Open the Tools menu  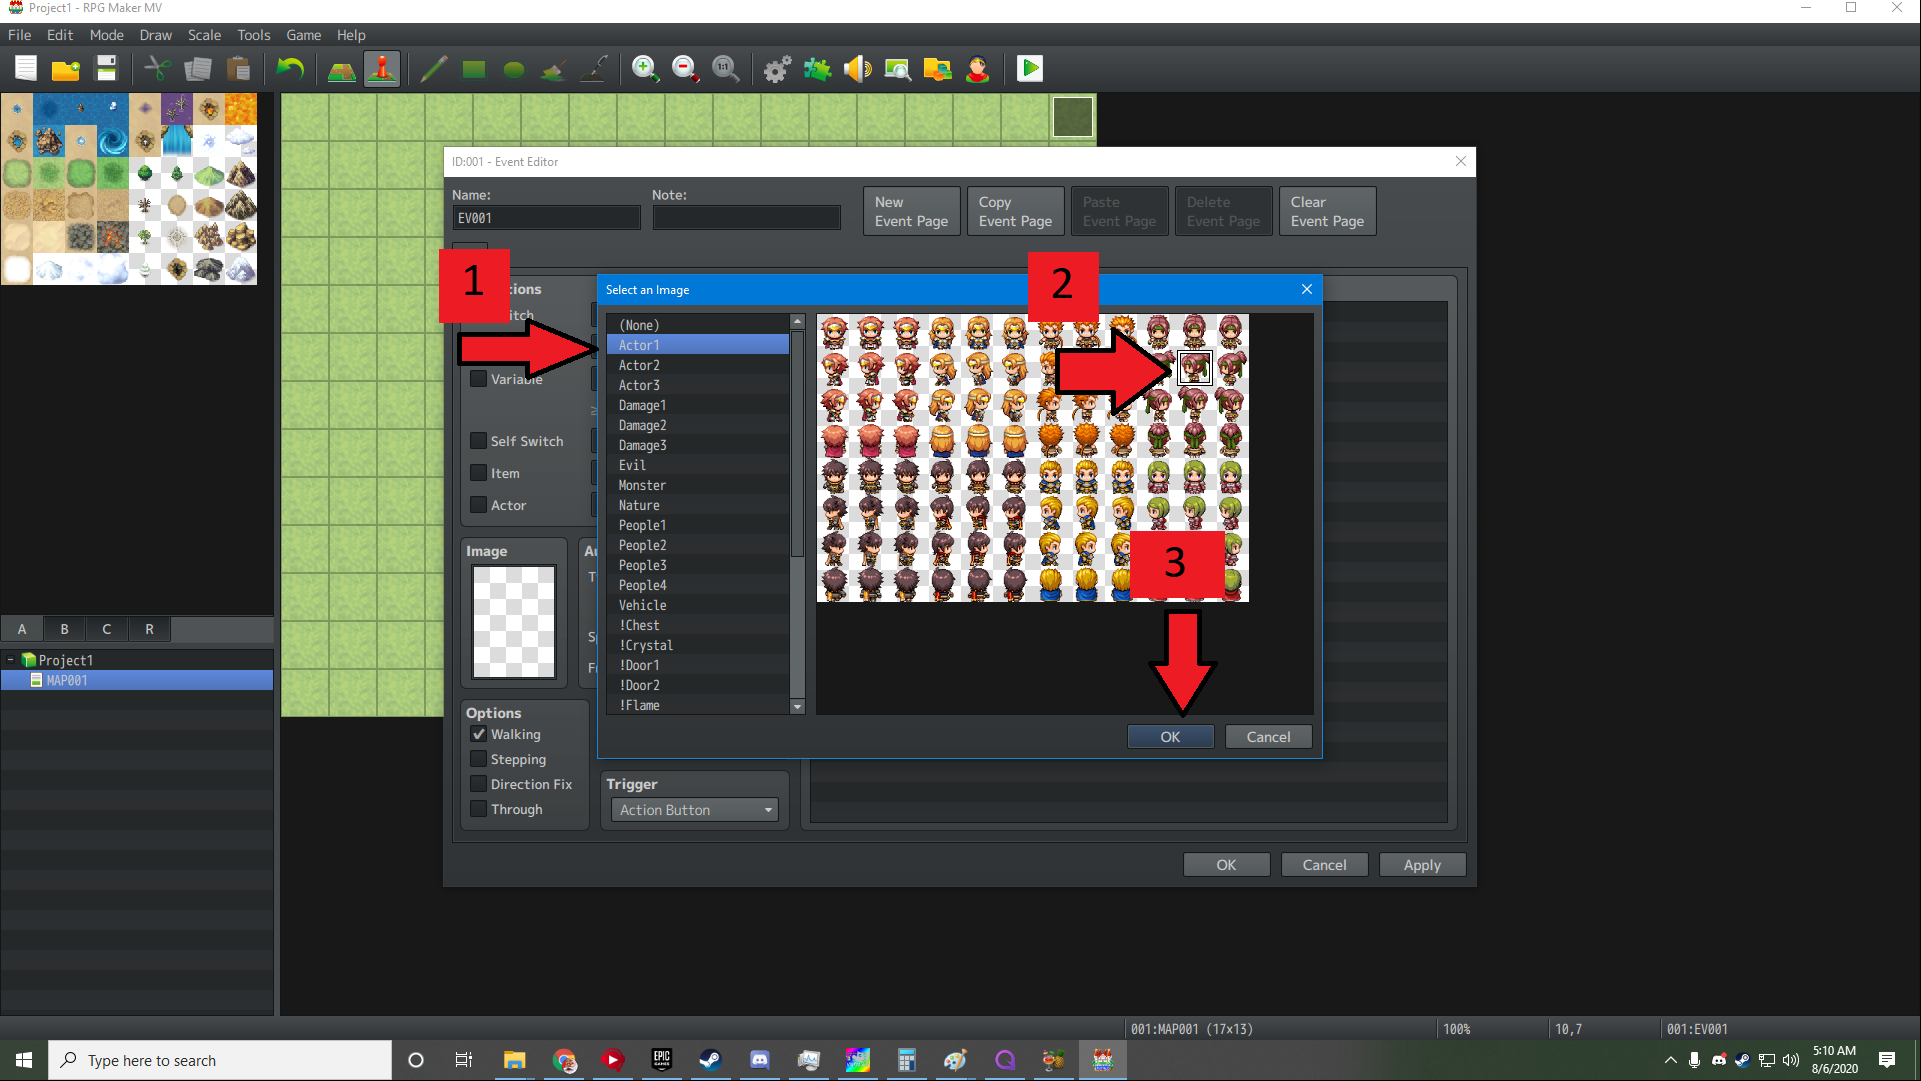pyautogui.click(x=253, y=35)
